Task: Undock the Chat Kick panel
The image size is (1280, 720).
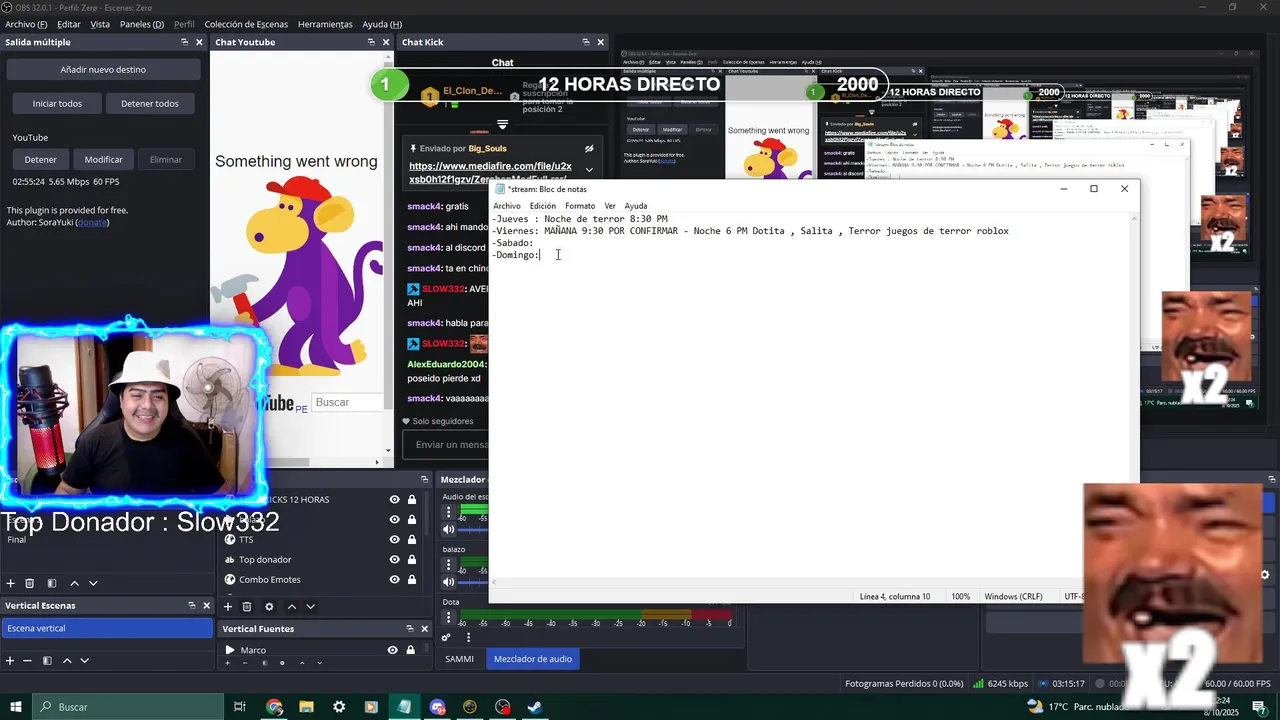Action: 586,42
